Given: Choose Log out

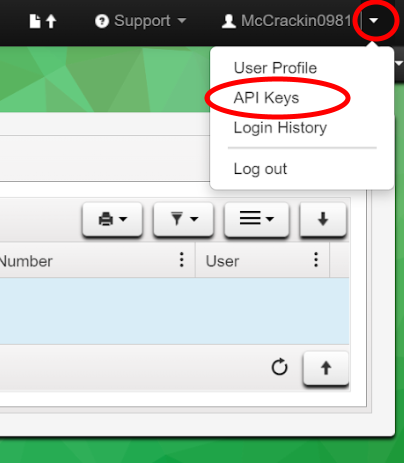Looking at the screenshot, I should point(260,169).
